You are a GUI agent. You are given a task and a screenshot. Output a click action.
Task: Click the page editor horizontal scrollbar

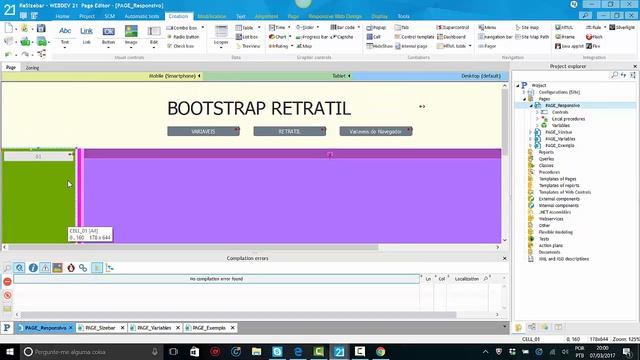tap(193, 247)
